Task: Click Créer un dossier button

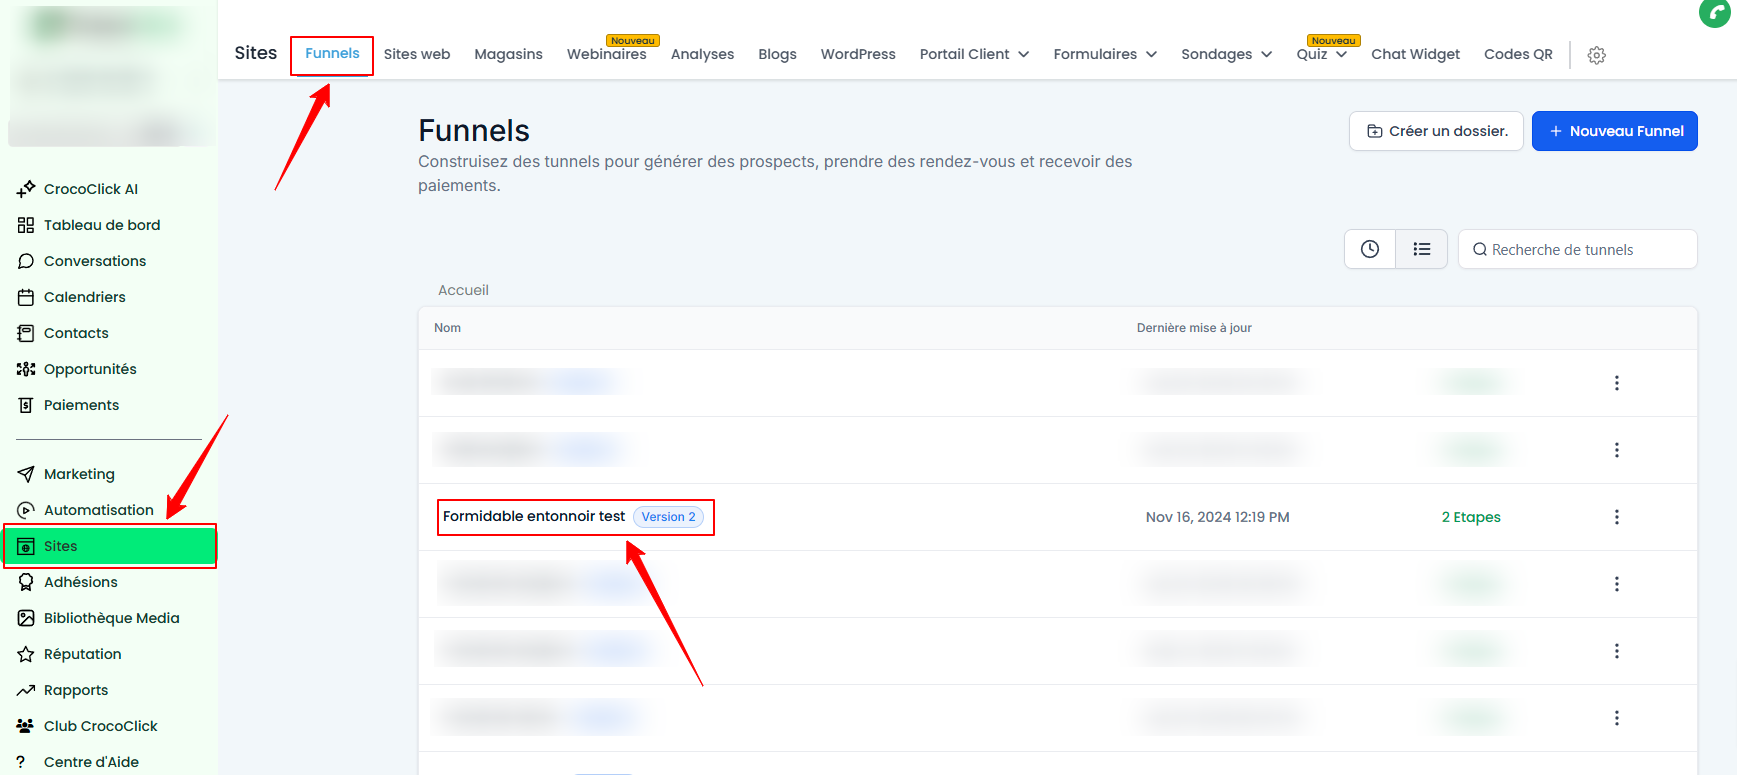Action: click(1436, 131)
